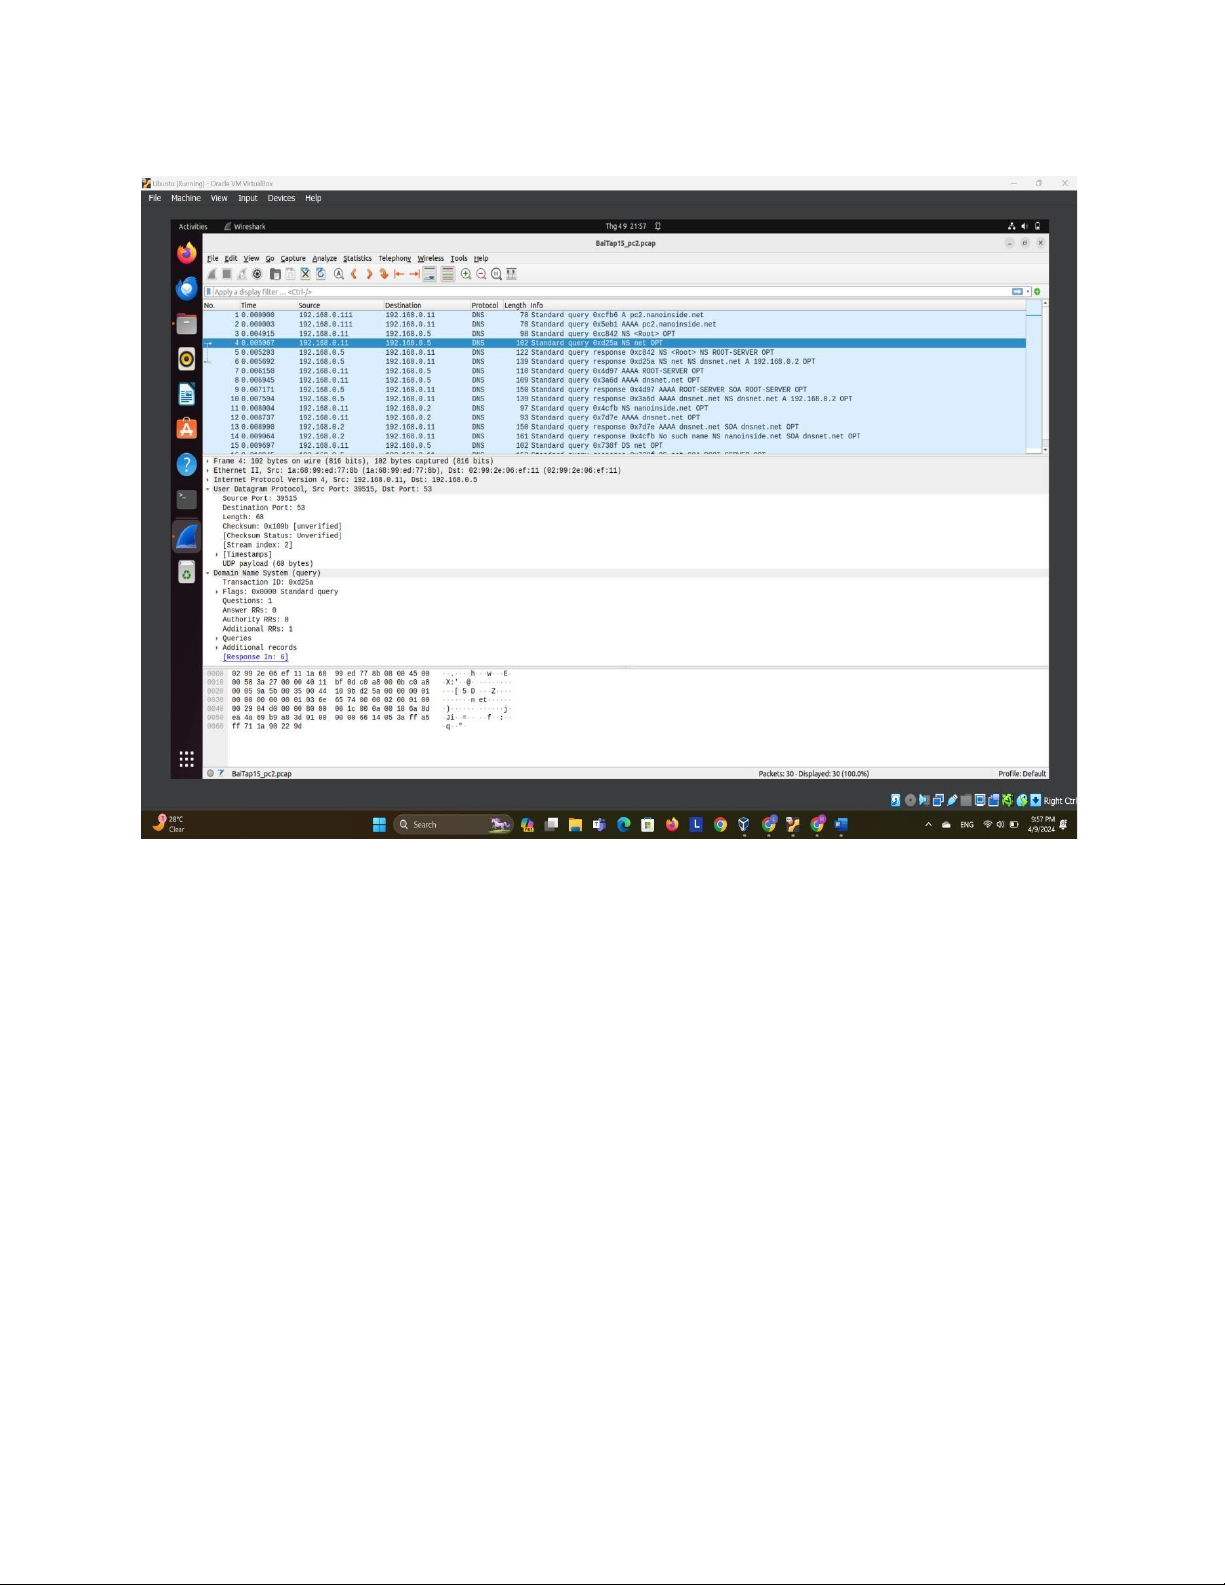This screenshot has height=1585, width=1225.
Task: Find a packet with the magnifier icon
Action: point(339,274)
